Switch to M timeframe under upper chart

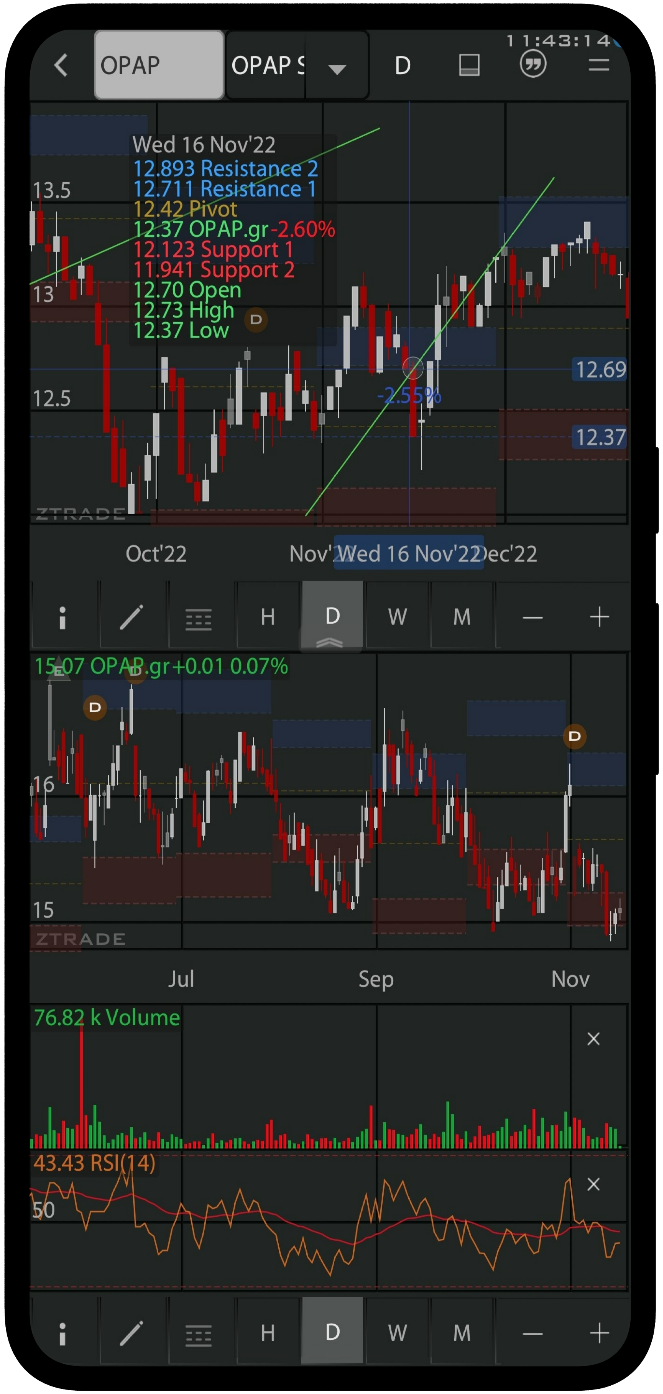coord(461,618)
